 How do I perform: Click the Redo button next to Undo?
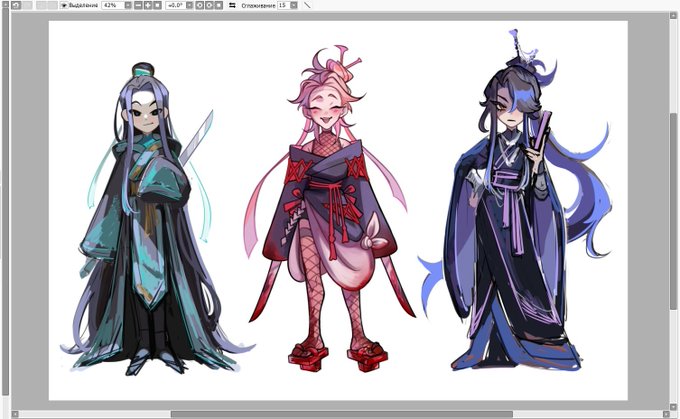(27, 5)
